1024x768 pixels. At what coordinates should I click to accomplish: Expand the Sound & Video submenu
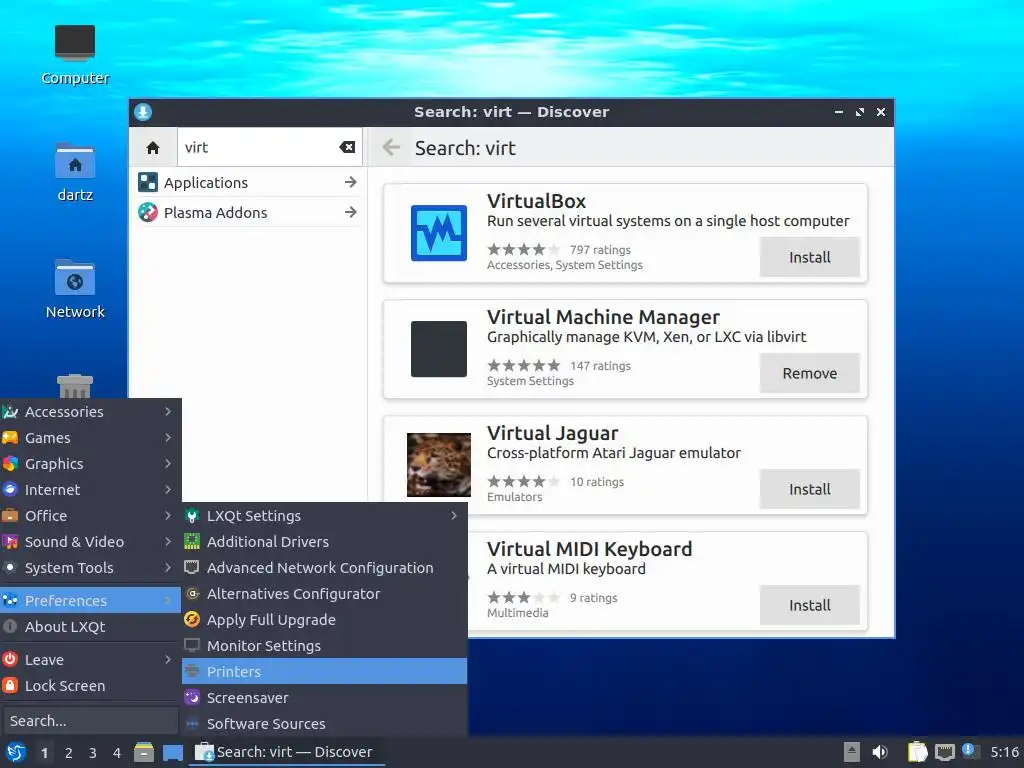90,542
